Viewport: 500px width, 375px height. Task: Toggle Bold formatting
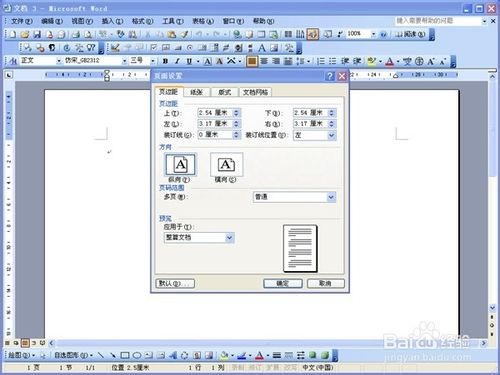[165, 61]
